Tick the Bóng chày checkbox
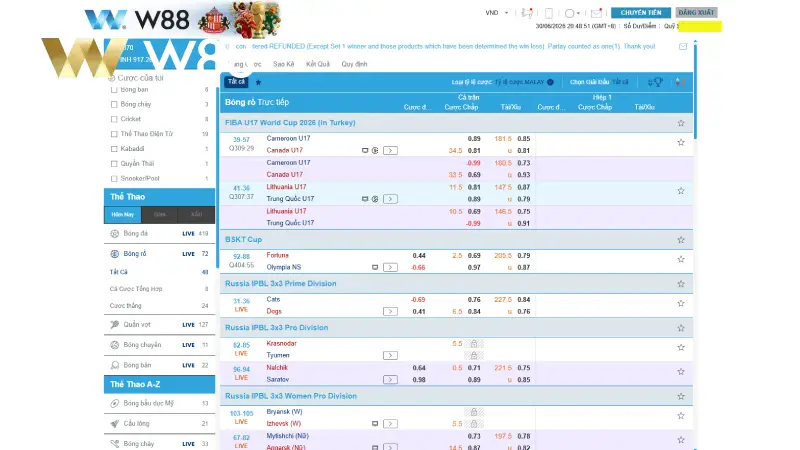This screenshot has height=450, width=800. point(114,104)
